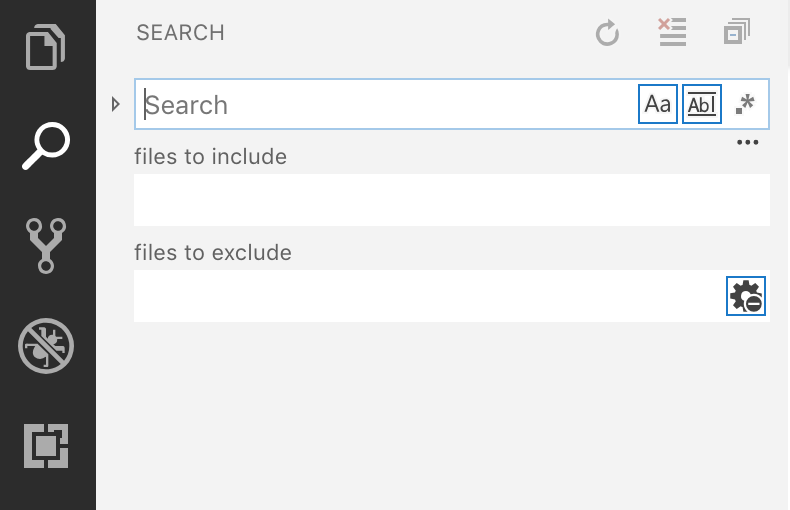Expand the Replace field arrow
Viewport: 790px width, 510px height.
[x=116, y=104]
